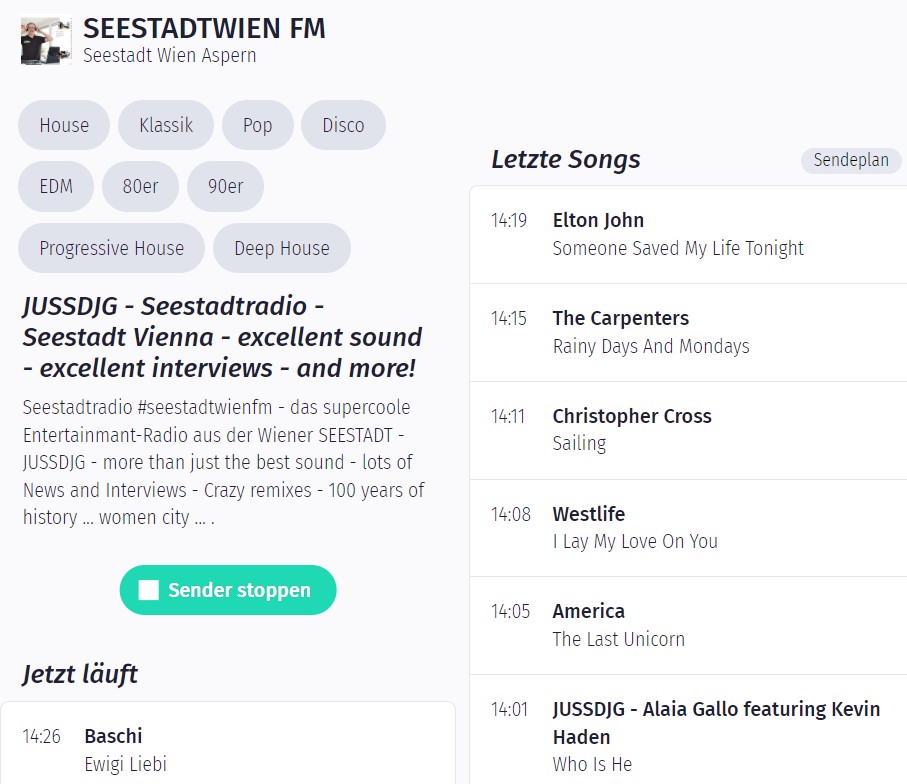Open the Disco genre tag
The height and width of the screenshot is (784, 907).
click(x=343, y=125)
